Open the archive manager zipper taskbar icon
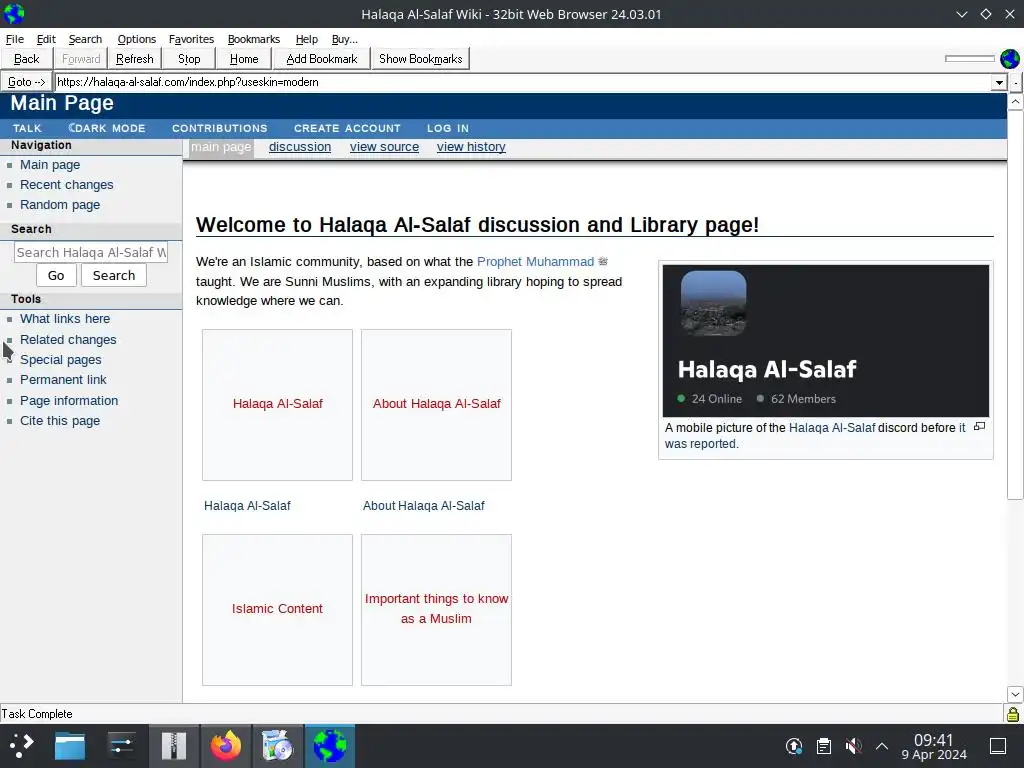Screen dimensions: 1024x768 [x=174, y=745]
